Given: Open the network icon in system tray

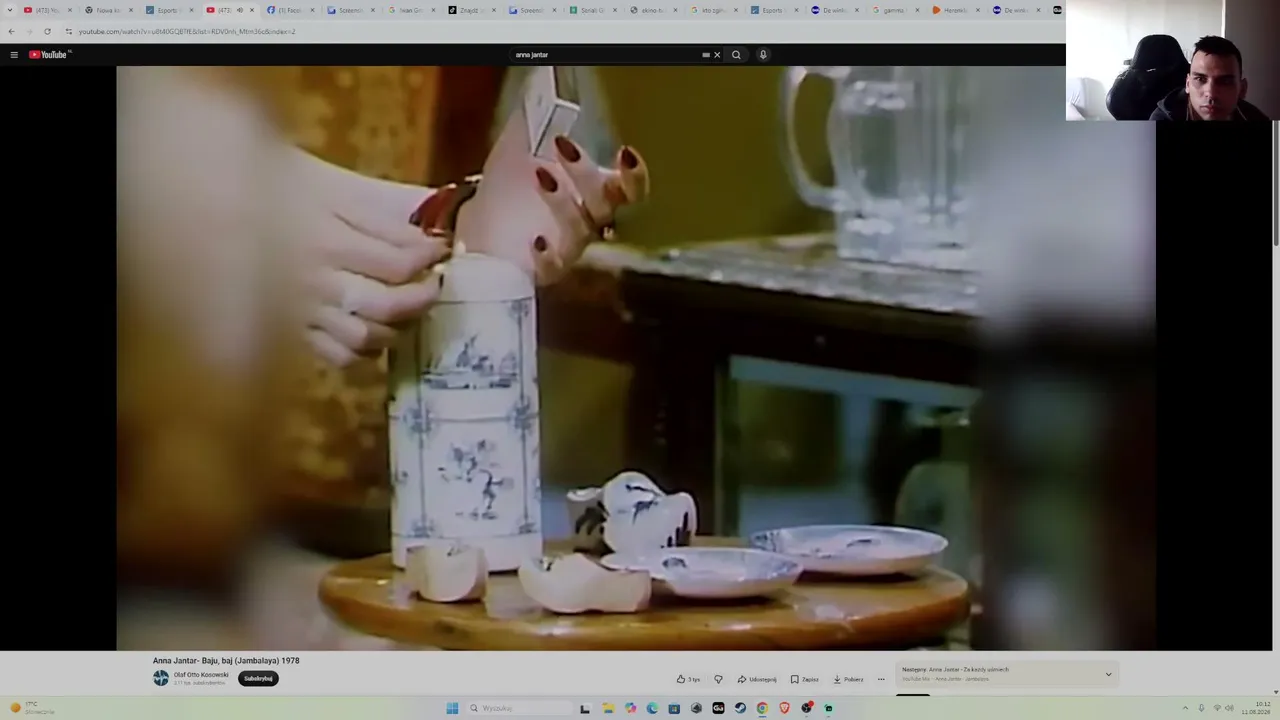Looking at the screenshot, I should pyautogui.click(x=1216, y=708).
